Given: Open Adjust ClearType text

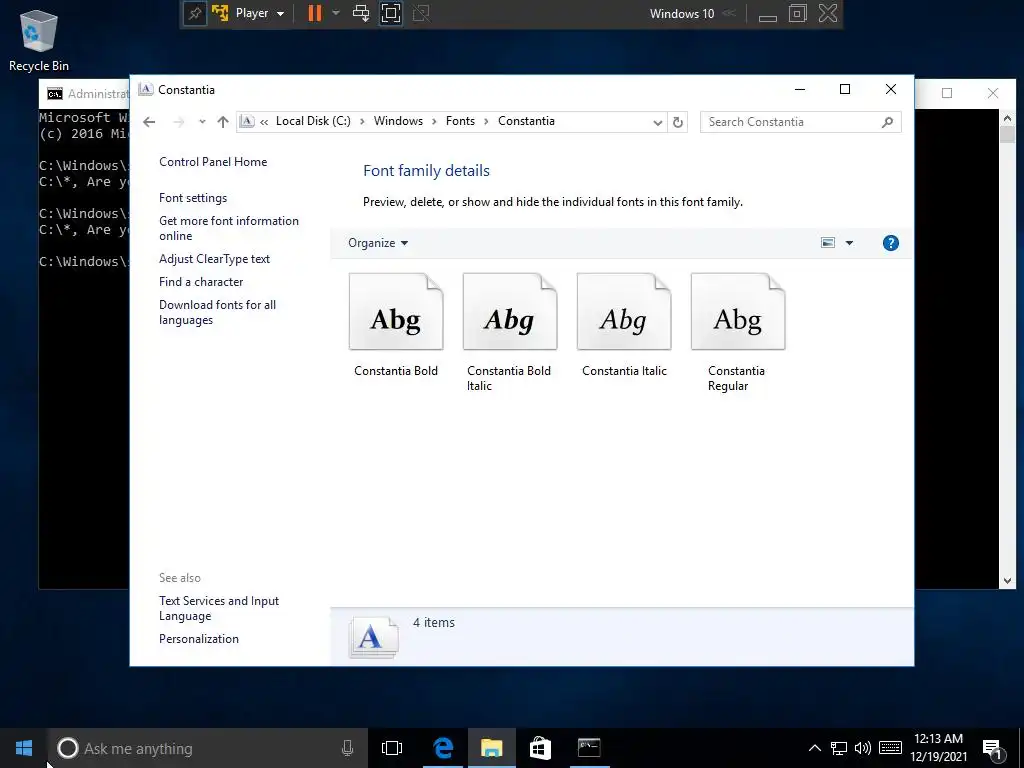Looking at the screenshot, I should pos(214,259).
